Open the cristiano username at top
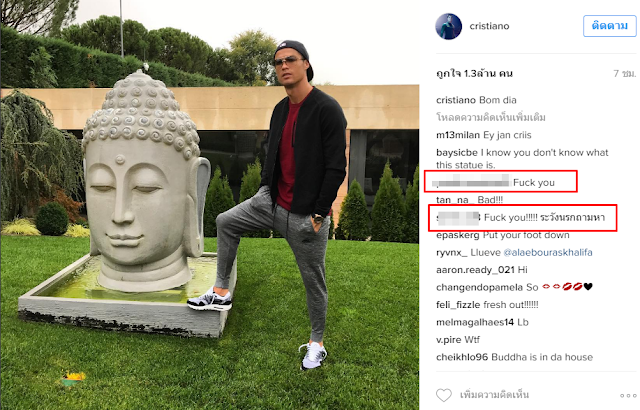640x410 pixels. pos(489,26)
